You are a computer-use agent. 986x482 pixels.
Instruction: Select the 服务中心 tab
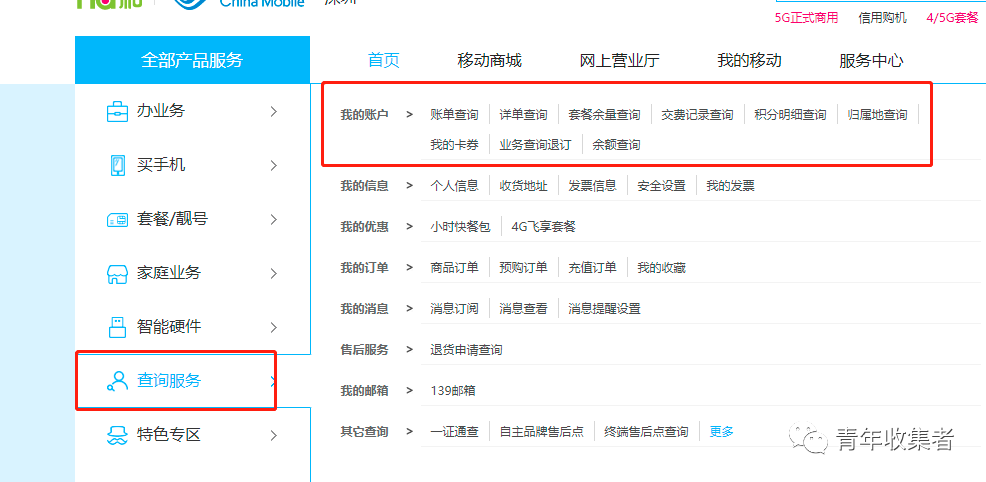871,61
